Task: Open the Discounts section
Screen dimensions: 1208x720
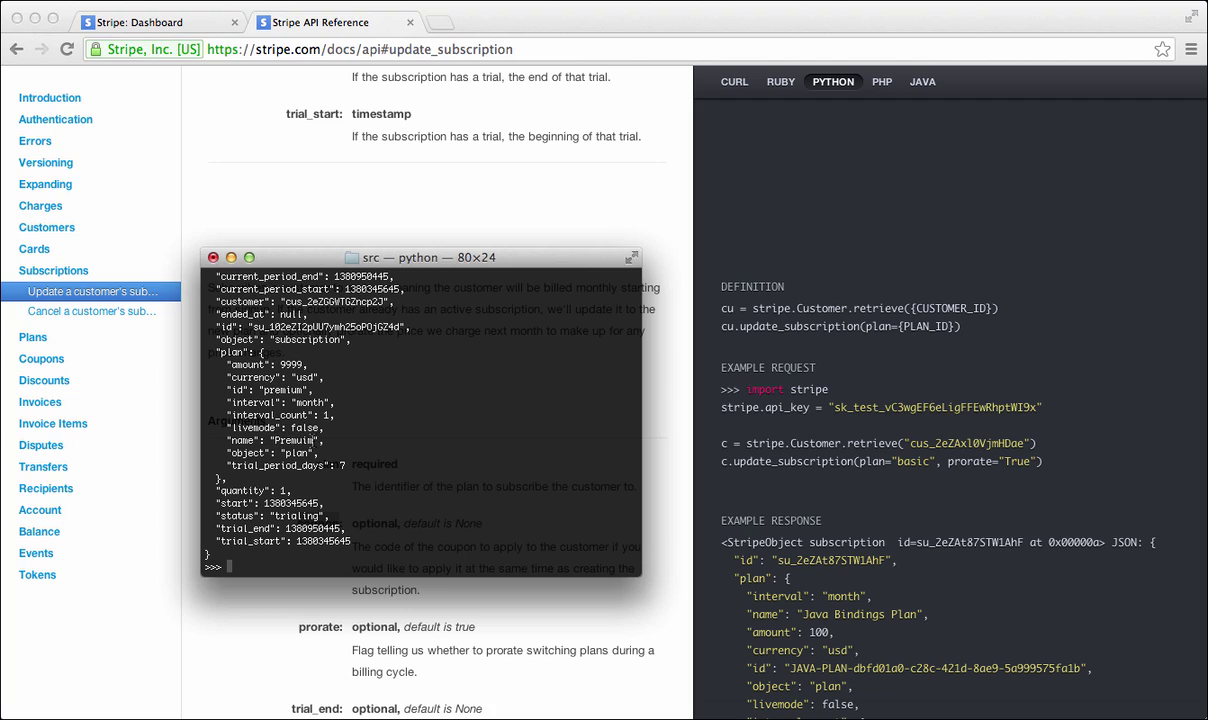Action: 44,381
